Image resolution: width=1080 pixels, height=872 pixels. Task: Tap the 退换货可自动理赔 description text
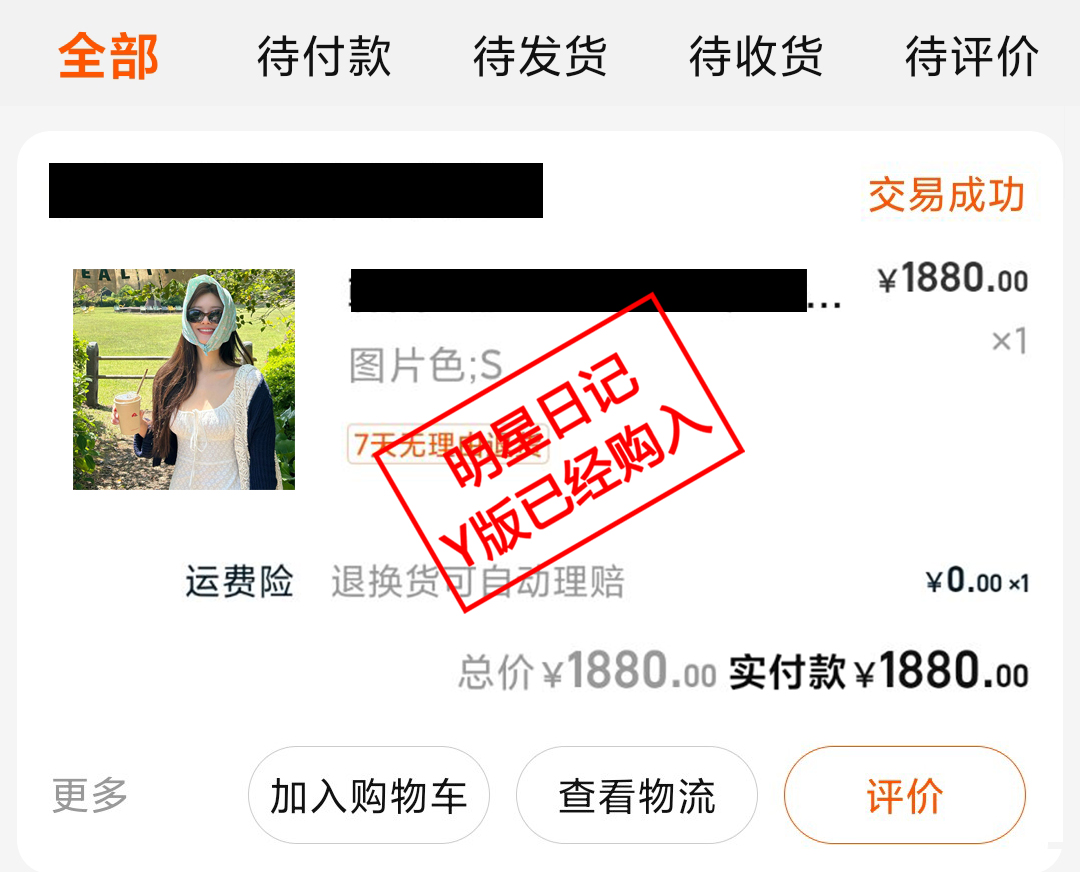pyautogui.click(x=477, y=581)
